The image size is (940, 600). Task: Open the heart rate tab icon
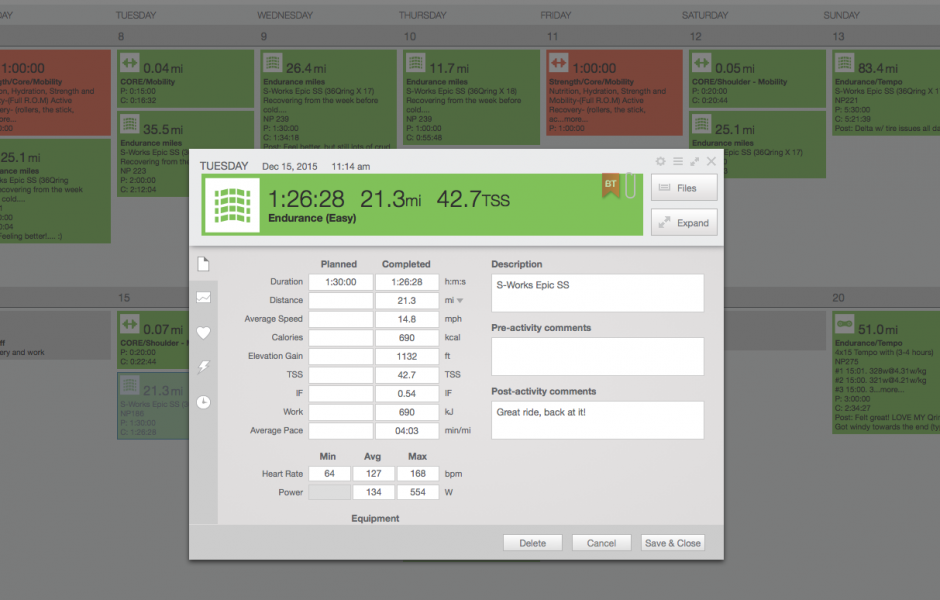(x=203, y=332)
